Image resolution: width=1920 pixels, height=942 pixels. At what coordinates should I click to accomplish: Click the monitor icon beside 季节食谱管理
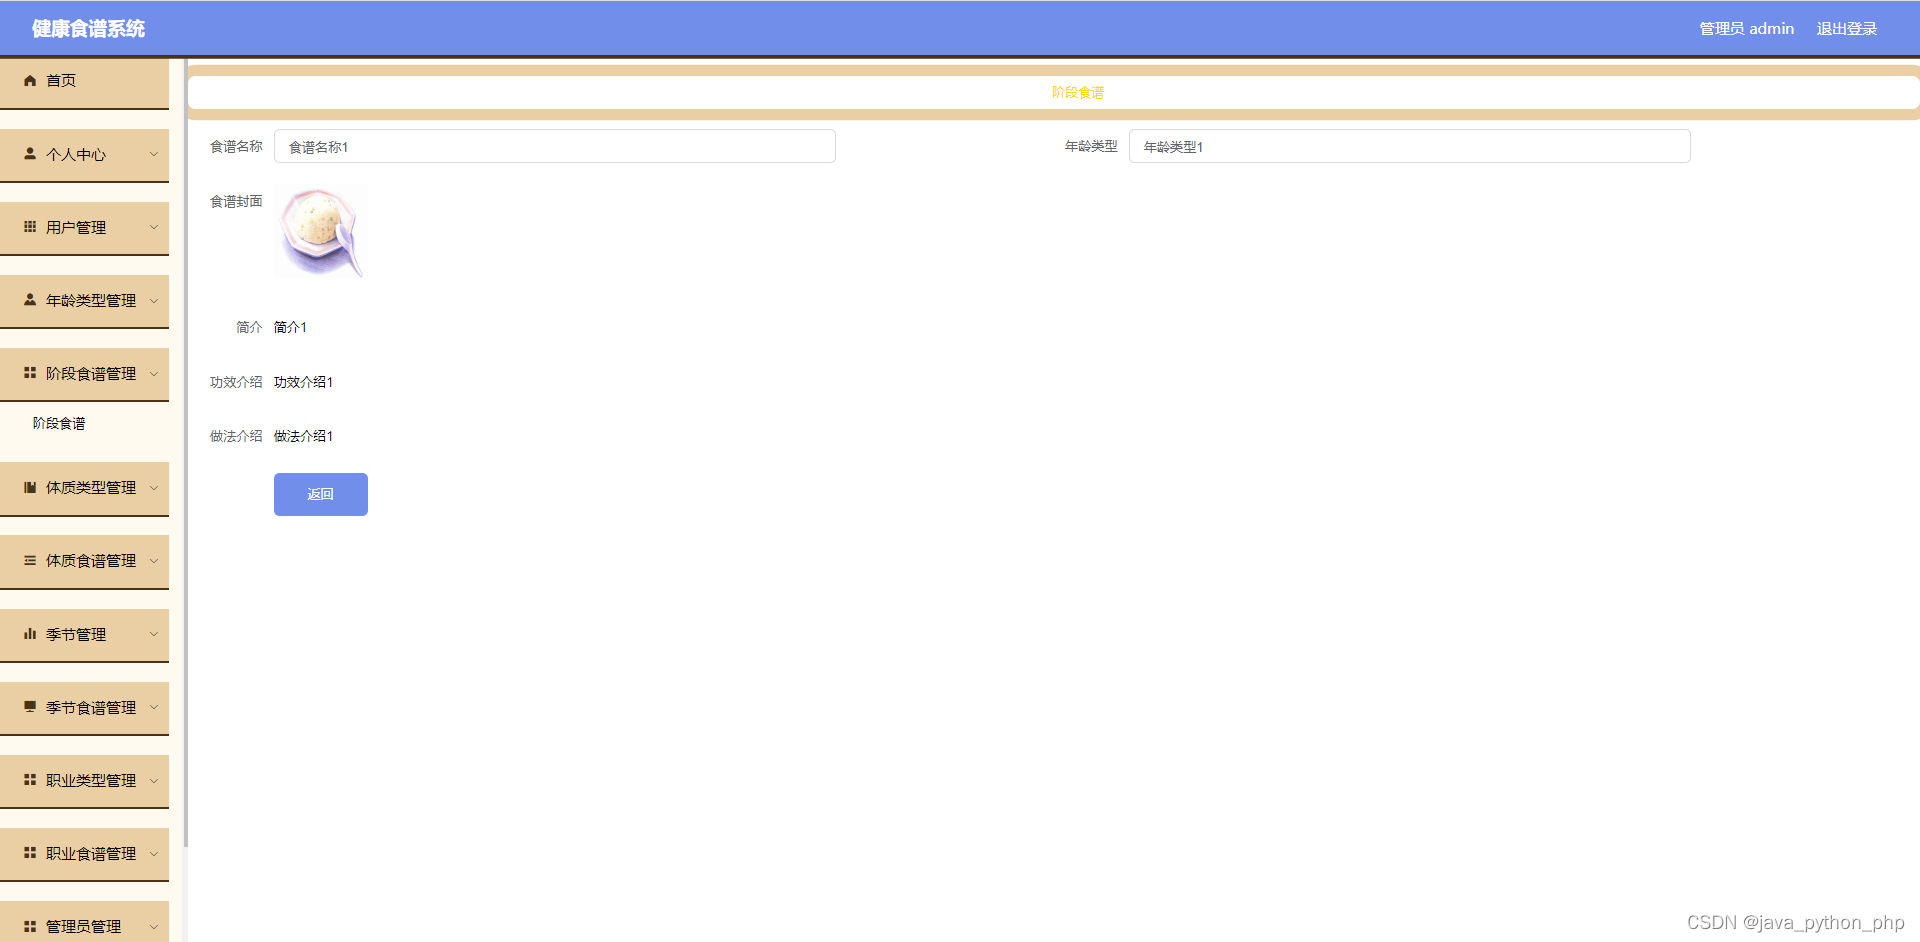point(30,707)
